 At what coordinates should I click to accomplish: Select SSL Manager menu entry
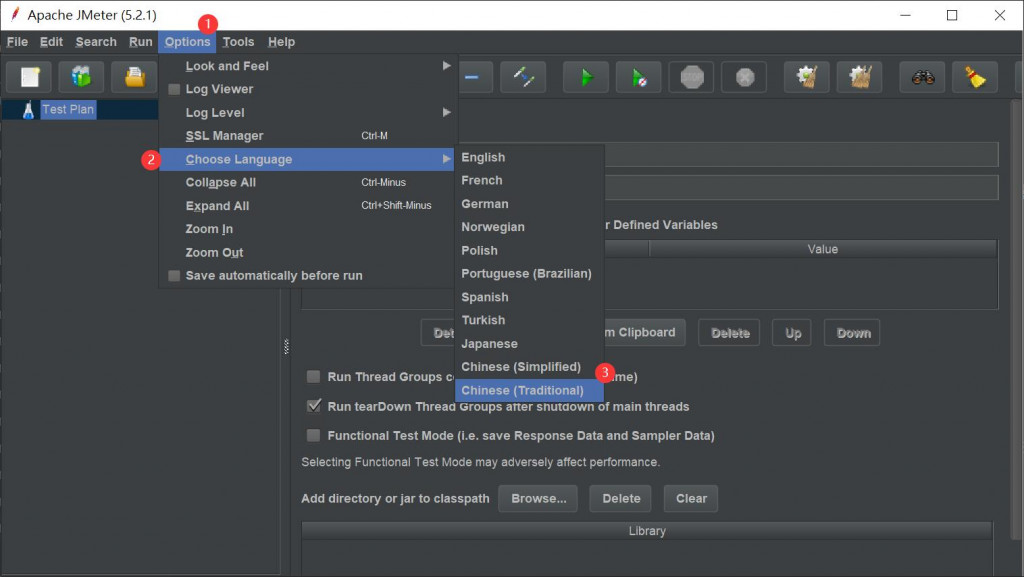pyautogui.click(x=307, y=136)
